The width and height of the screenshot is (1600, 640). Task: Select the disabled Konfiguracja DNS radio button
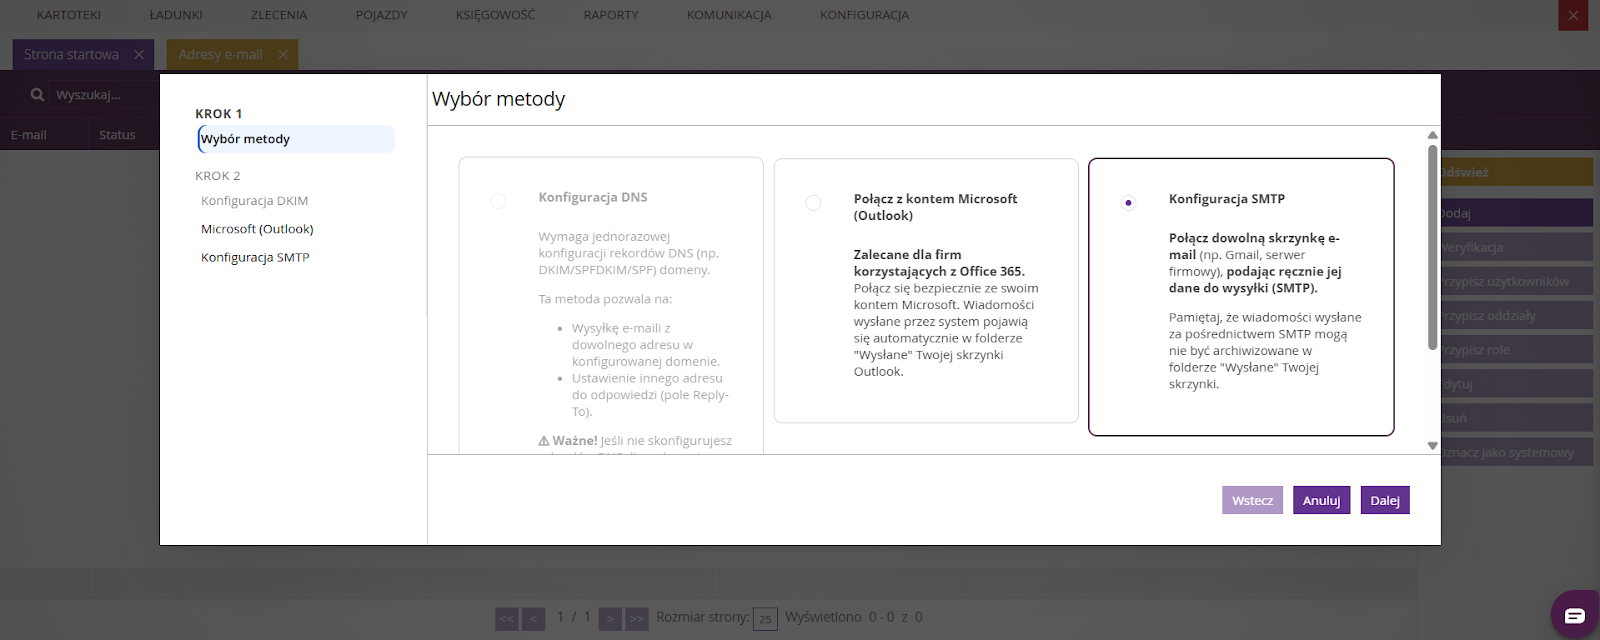coord(498,201)
